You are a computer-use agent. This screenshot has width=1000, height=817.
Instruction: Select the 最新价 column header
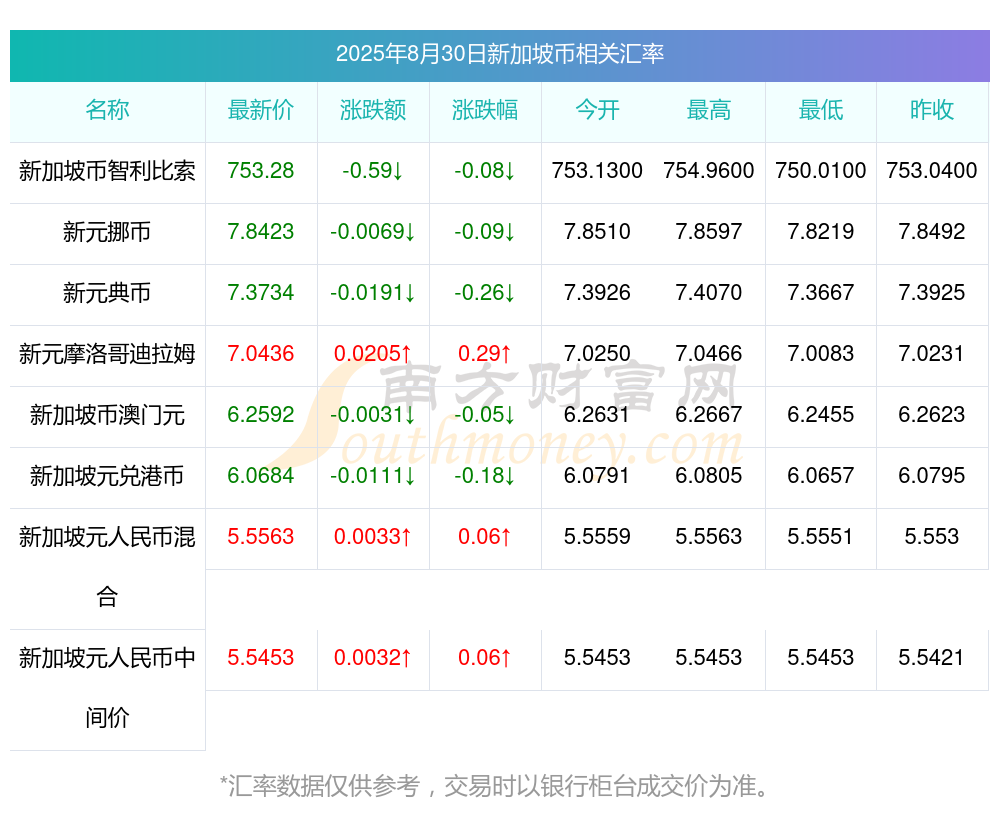[x=261, y=110]
